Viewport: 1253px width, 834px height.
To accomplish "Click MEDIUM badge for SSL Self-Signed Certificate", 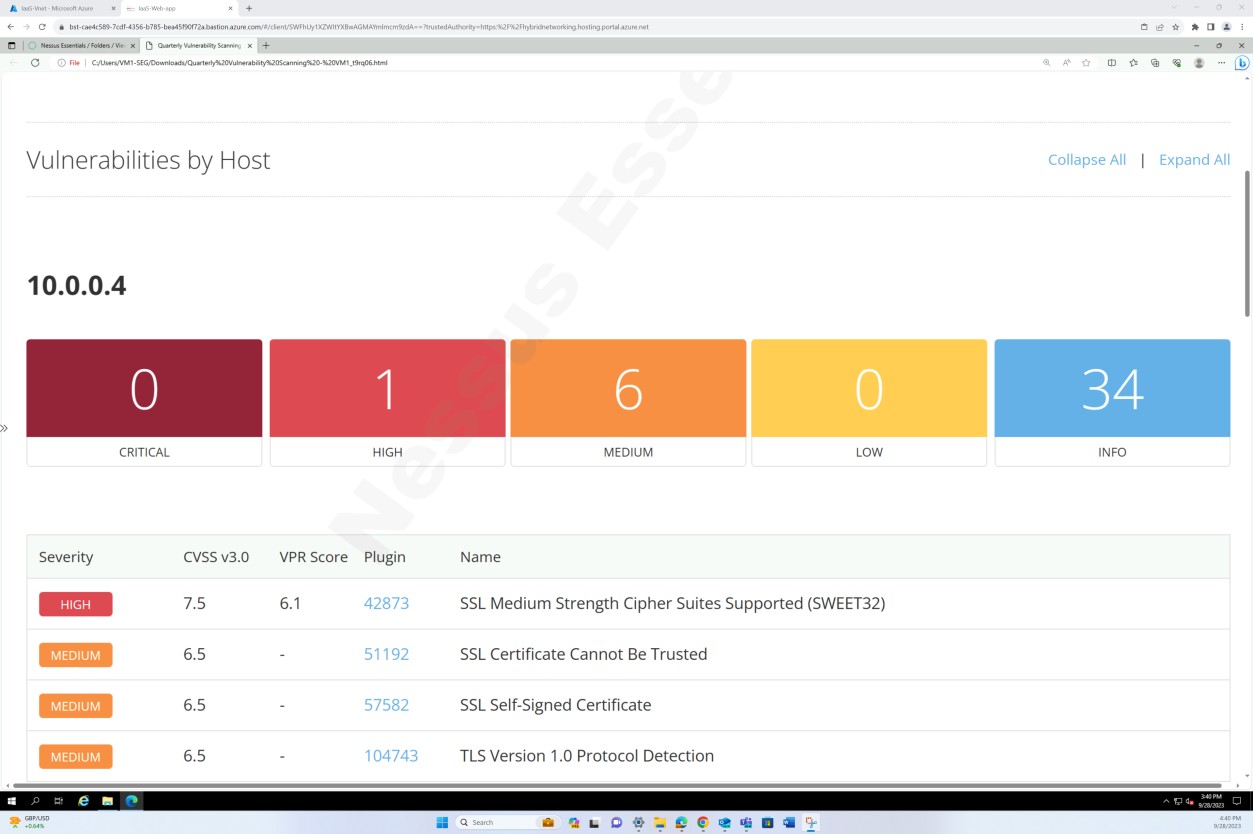I will point(76,706).
